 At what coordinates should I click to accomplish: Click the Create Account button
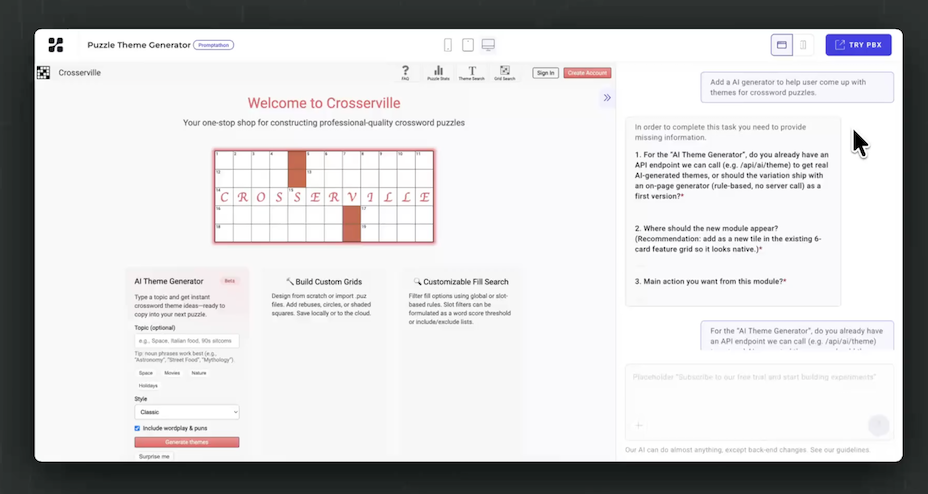click(x=587, y=73)
